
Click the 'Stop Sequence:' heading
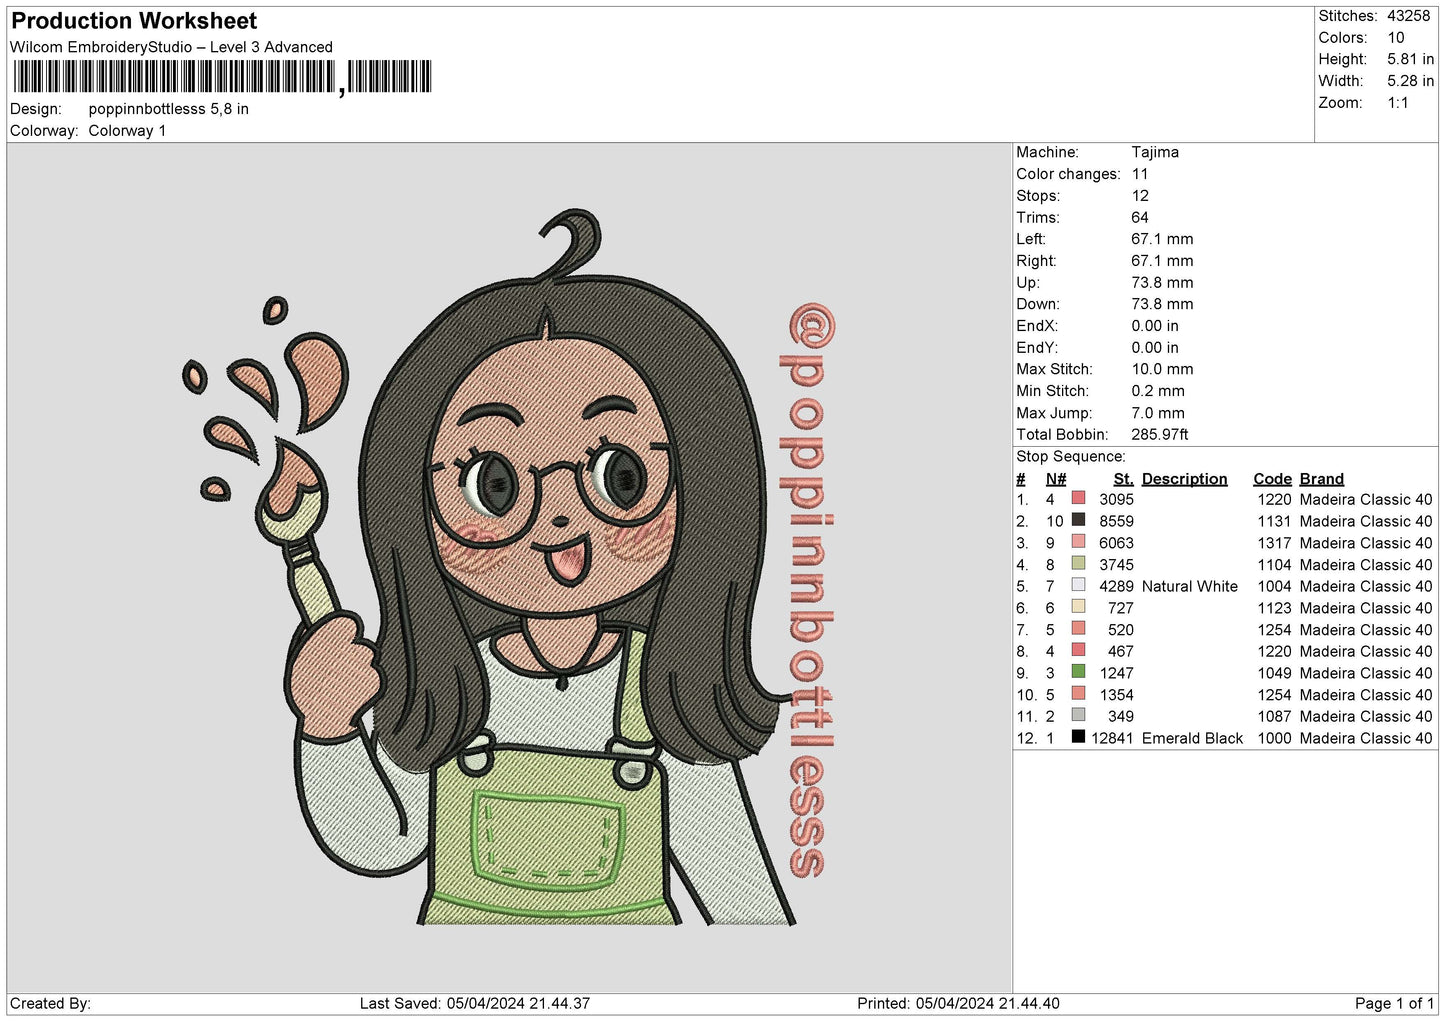pos(1071,456)
